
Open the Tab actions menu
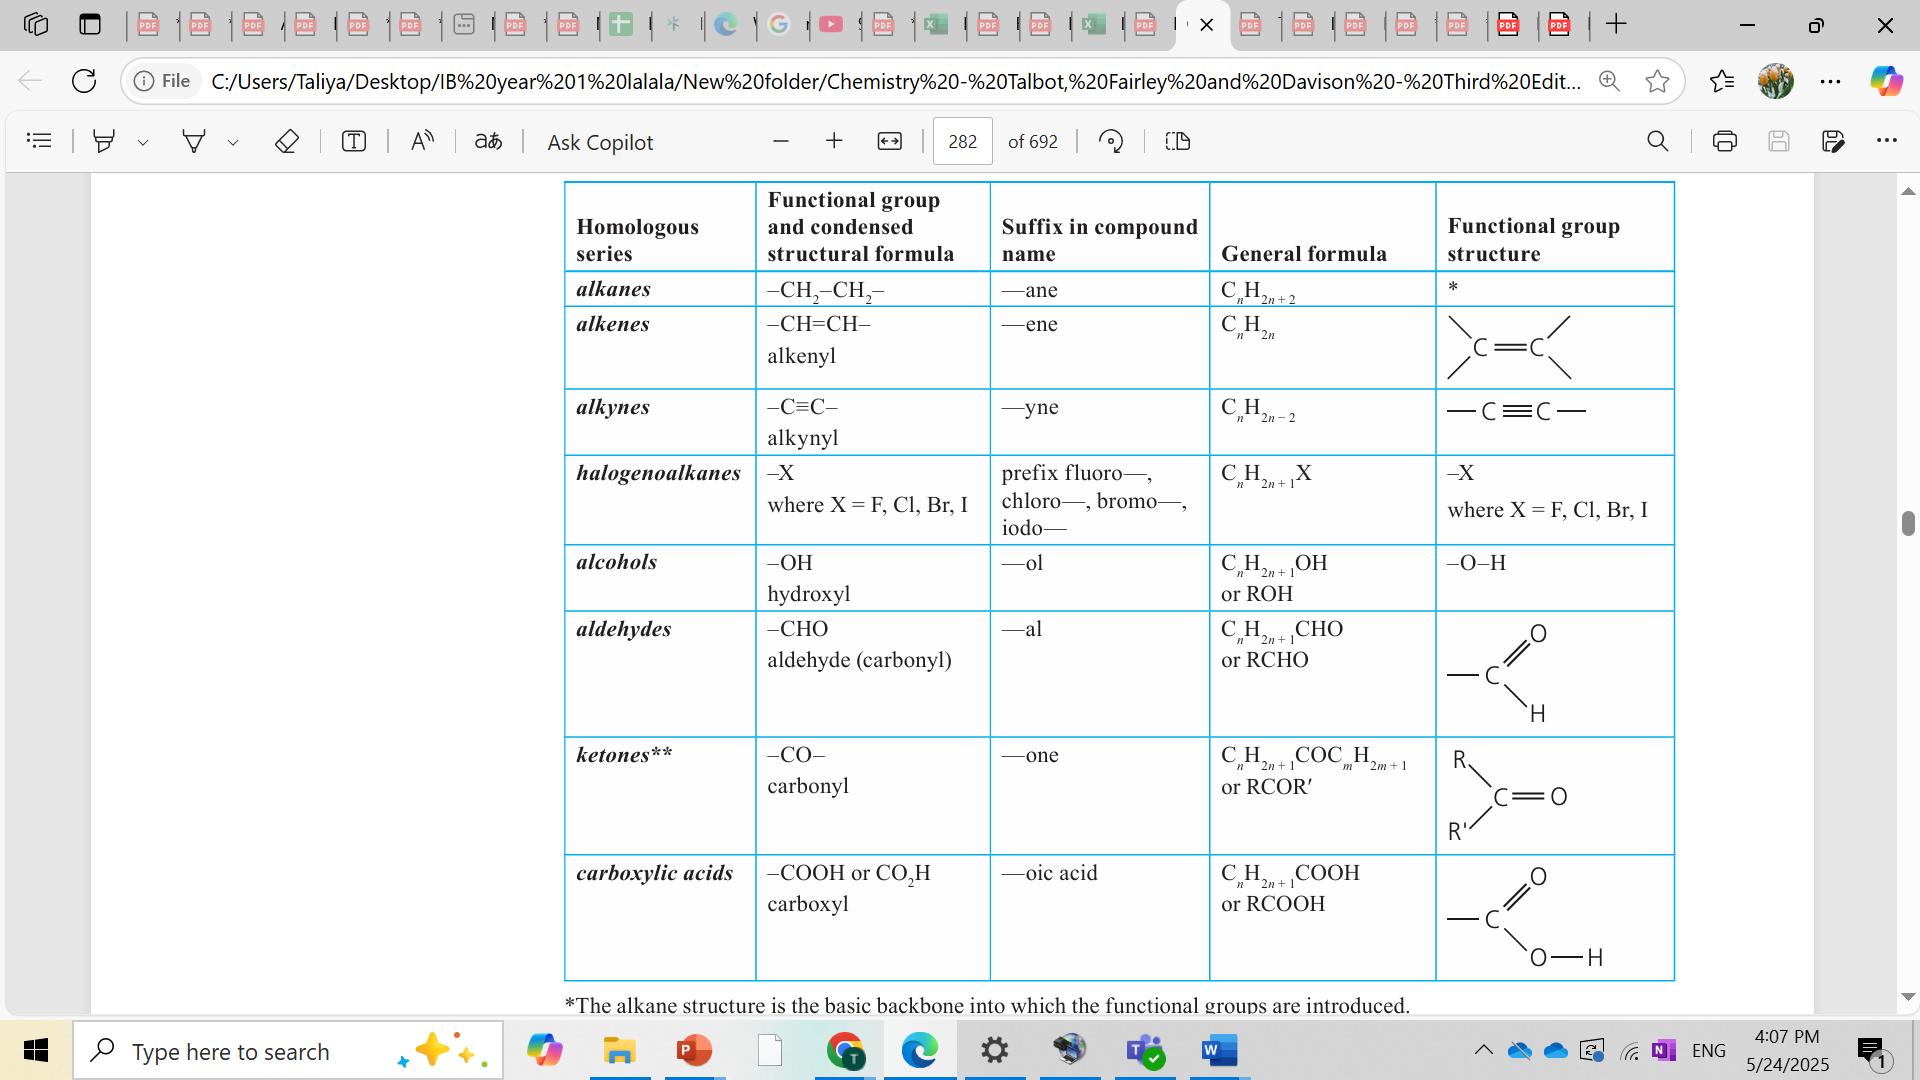(x=90, y=24)
